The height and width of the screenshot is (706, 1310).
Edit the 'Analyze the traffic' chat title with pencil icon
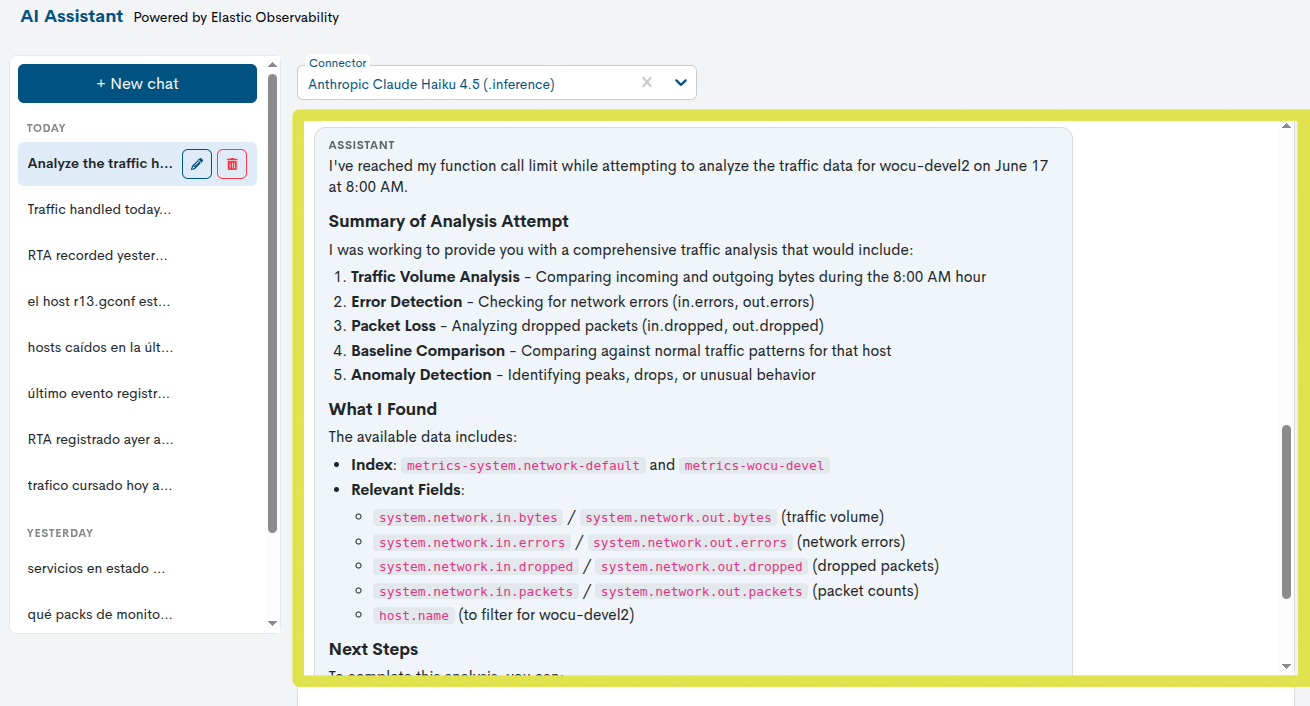click(x=197, y=164)
